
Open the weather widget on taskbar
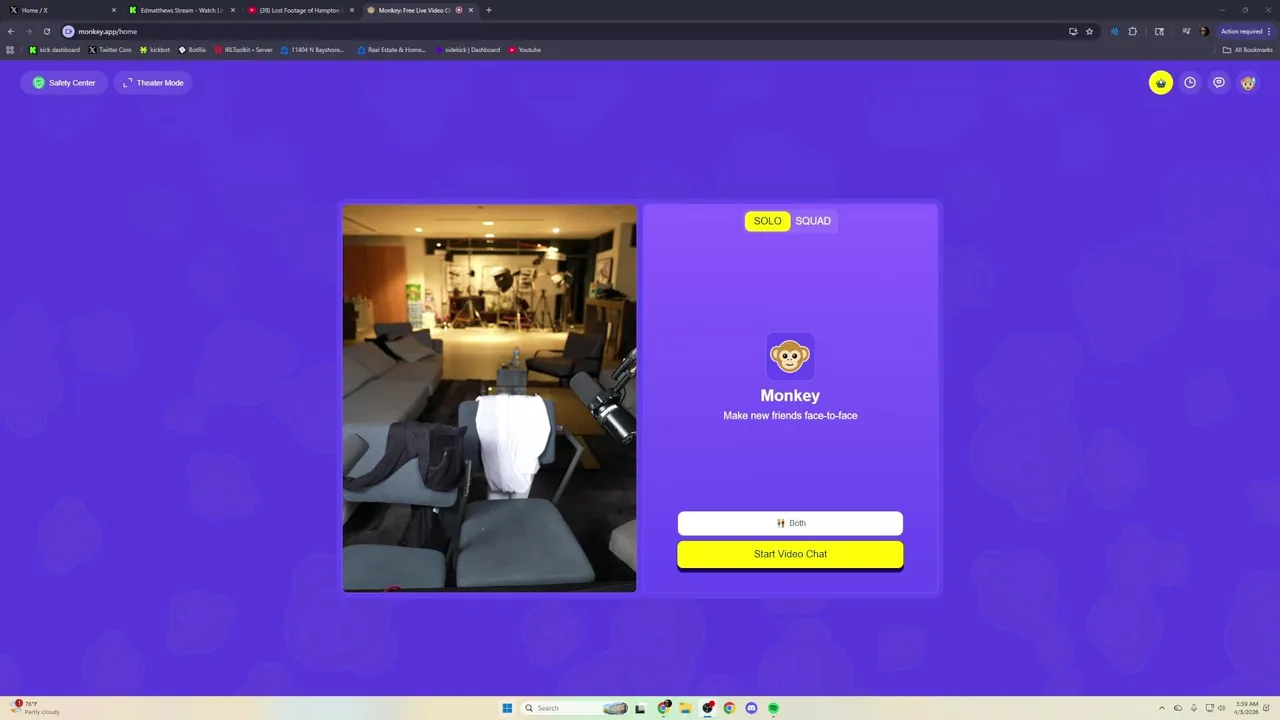(x=35, y=708)
